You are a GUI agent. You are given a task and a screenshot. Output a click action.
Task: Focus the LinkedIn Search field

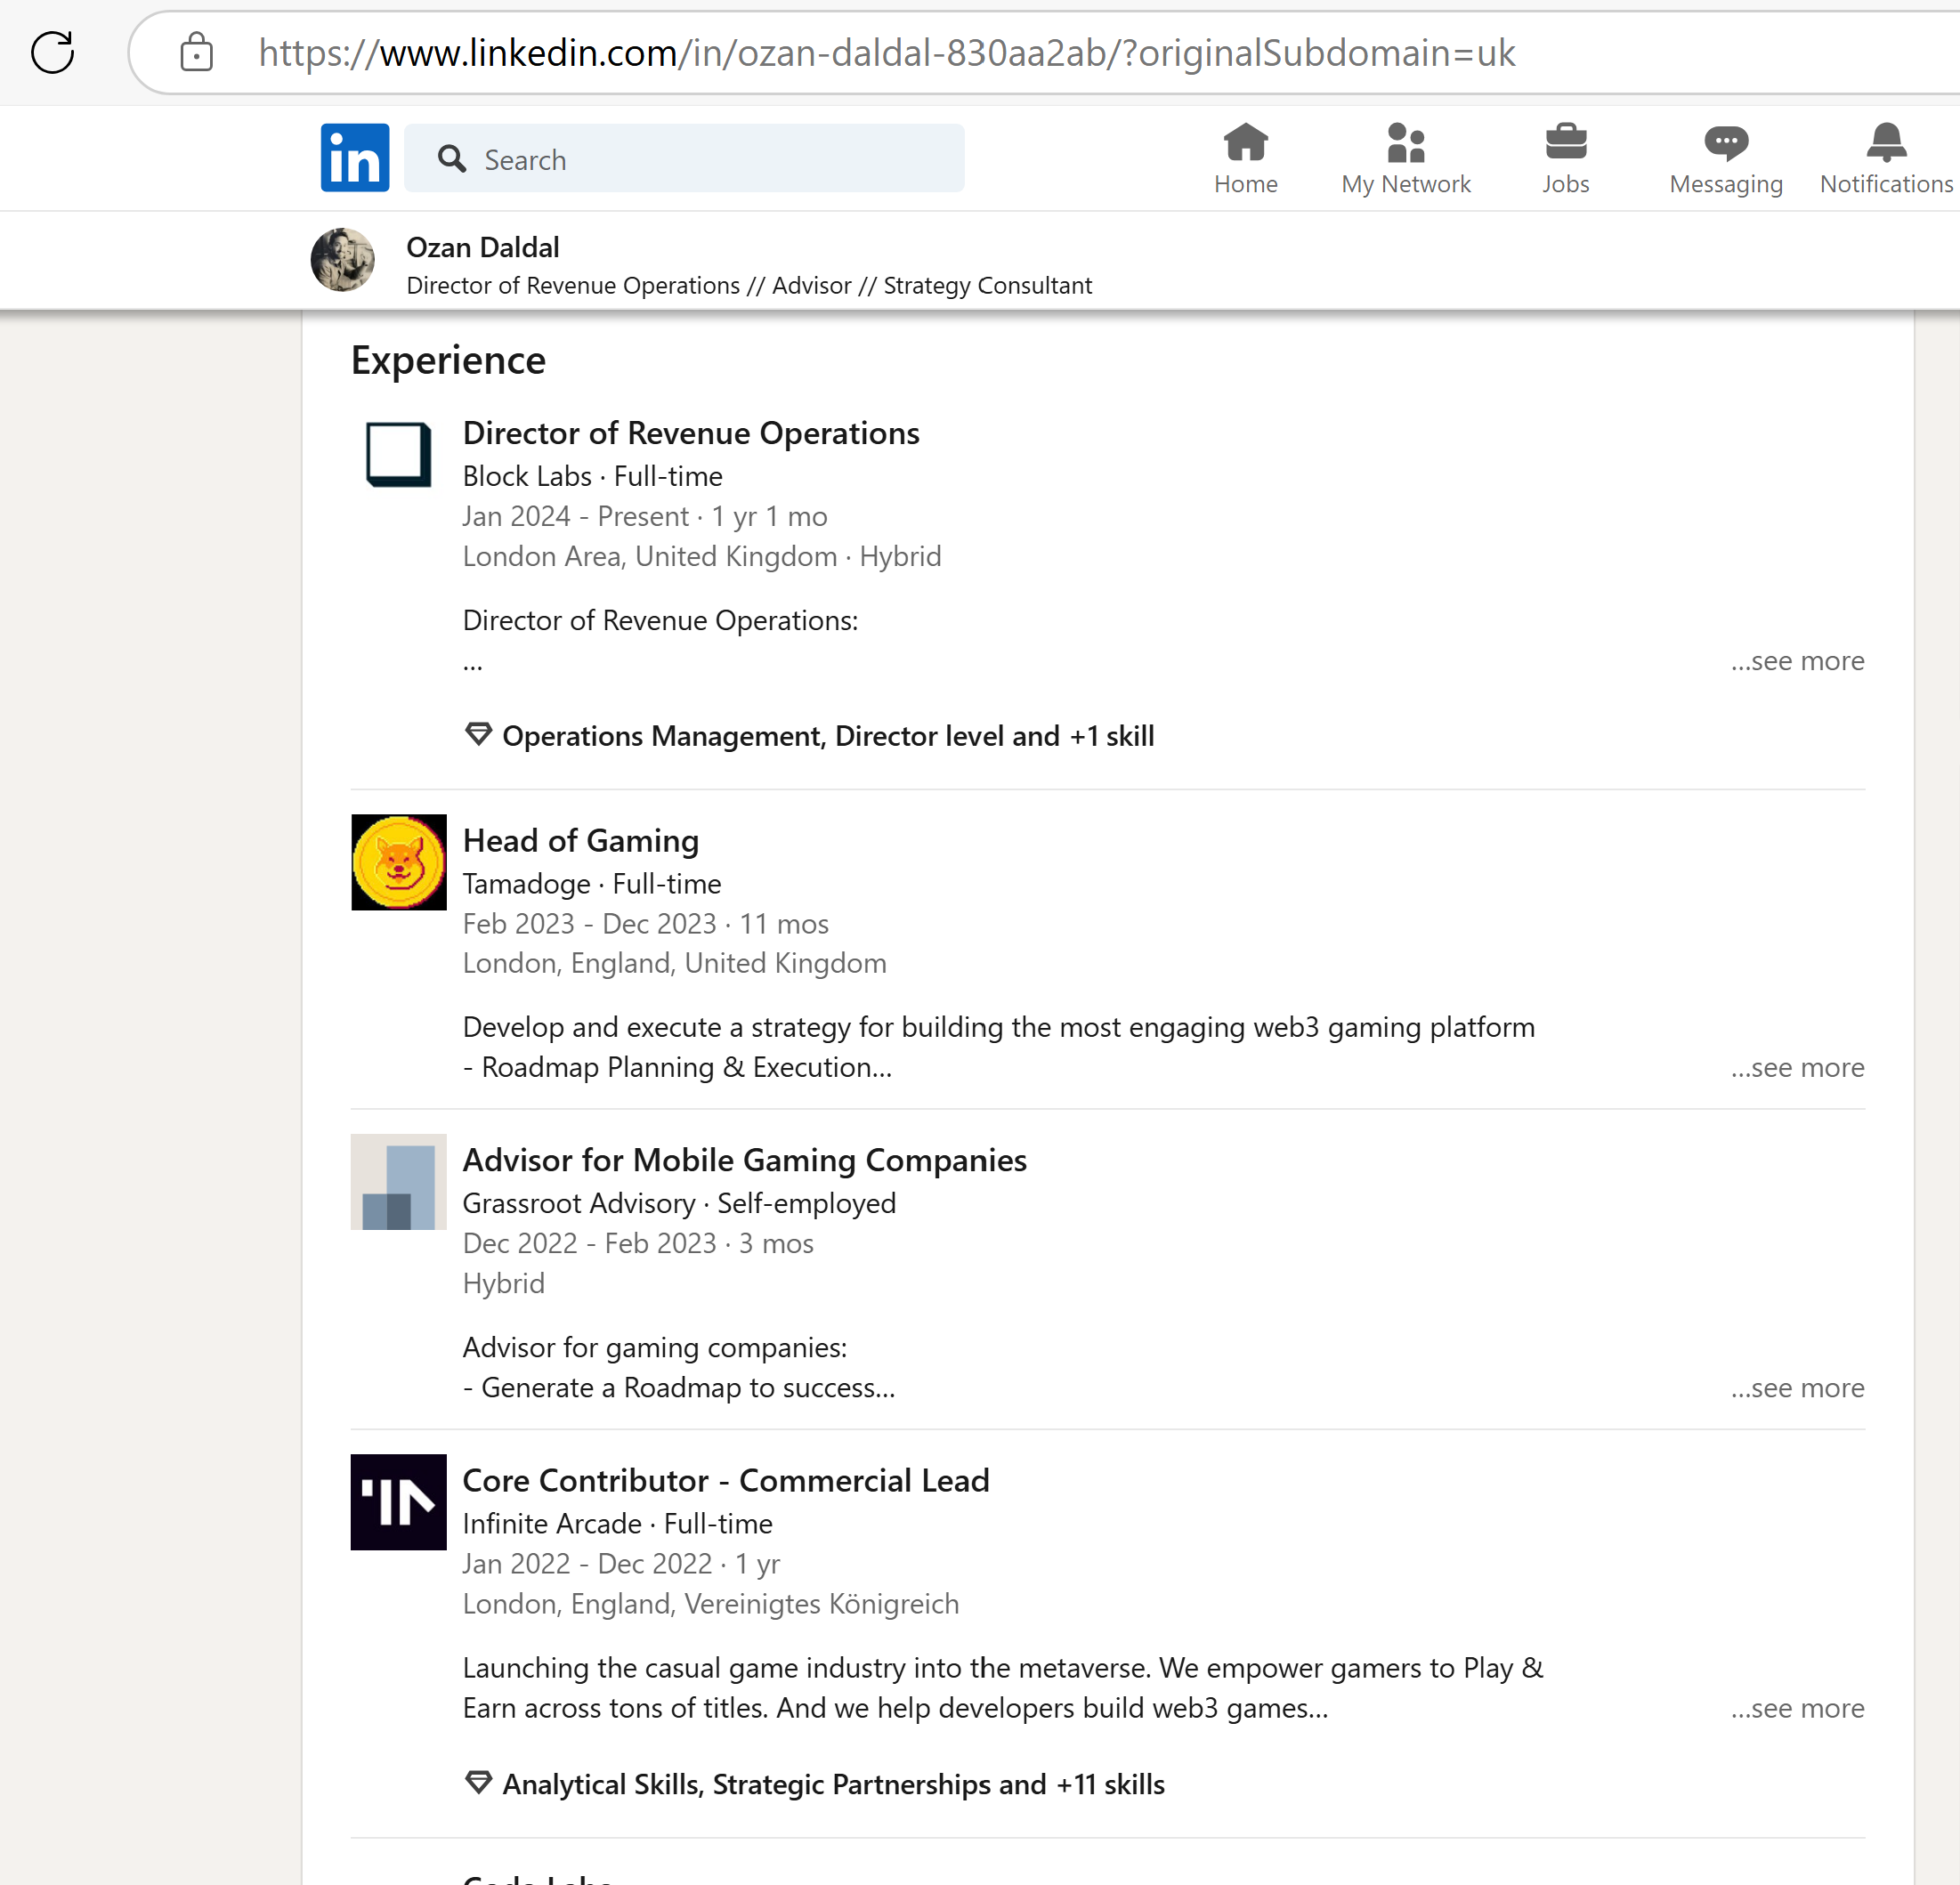click(684, 158)
